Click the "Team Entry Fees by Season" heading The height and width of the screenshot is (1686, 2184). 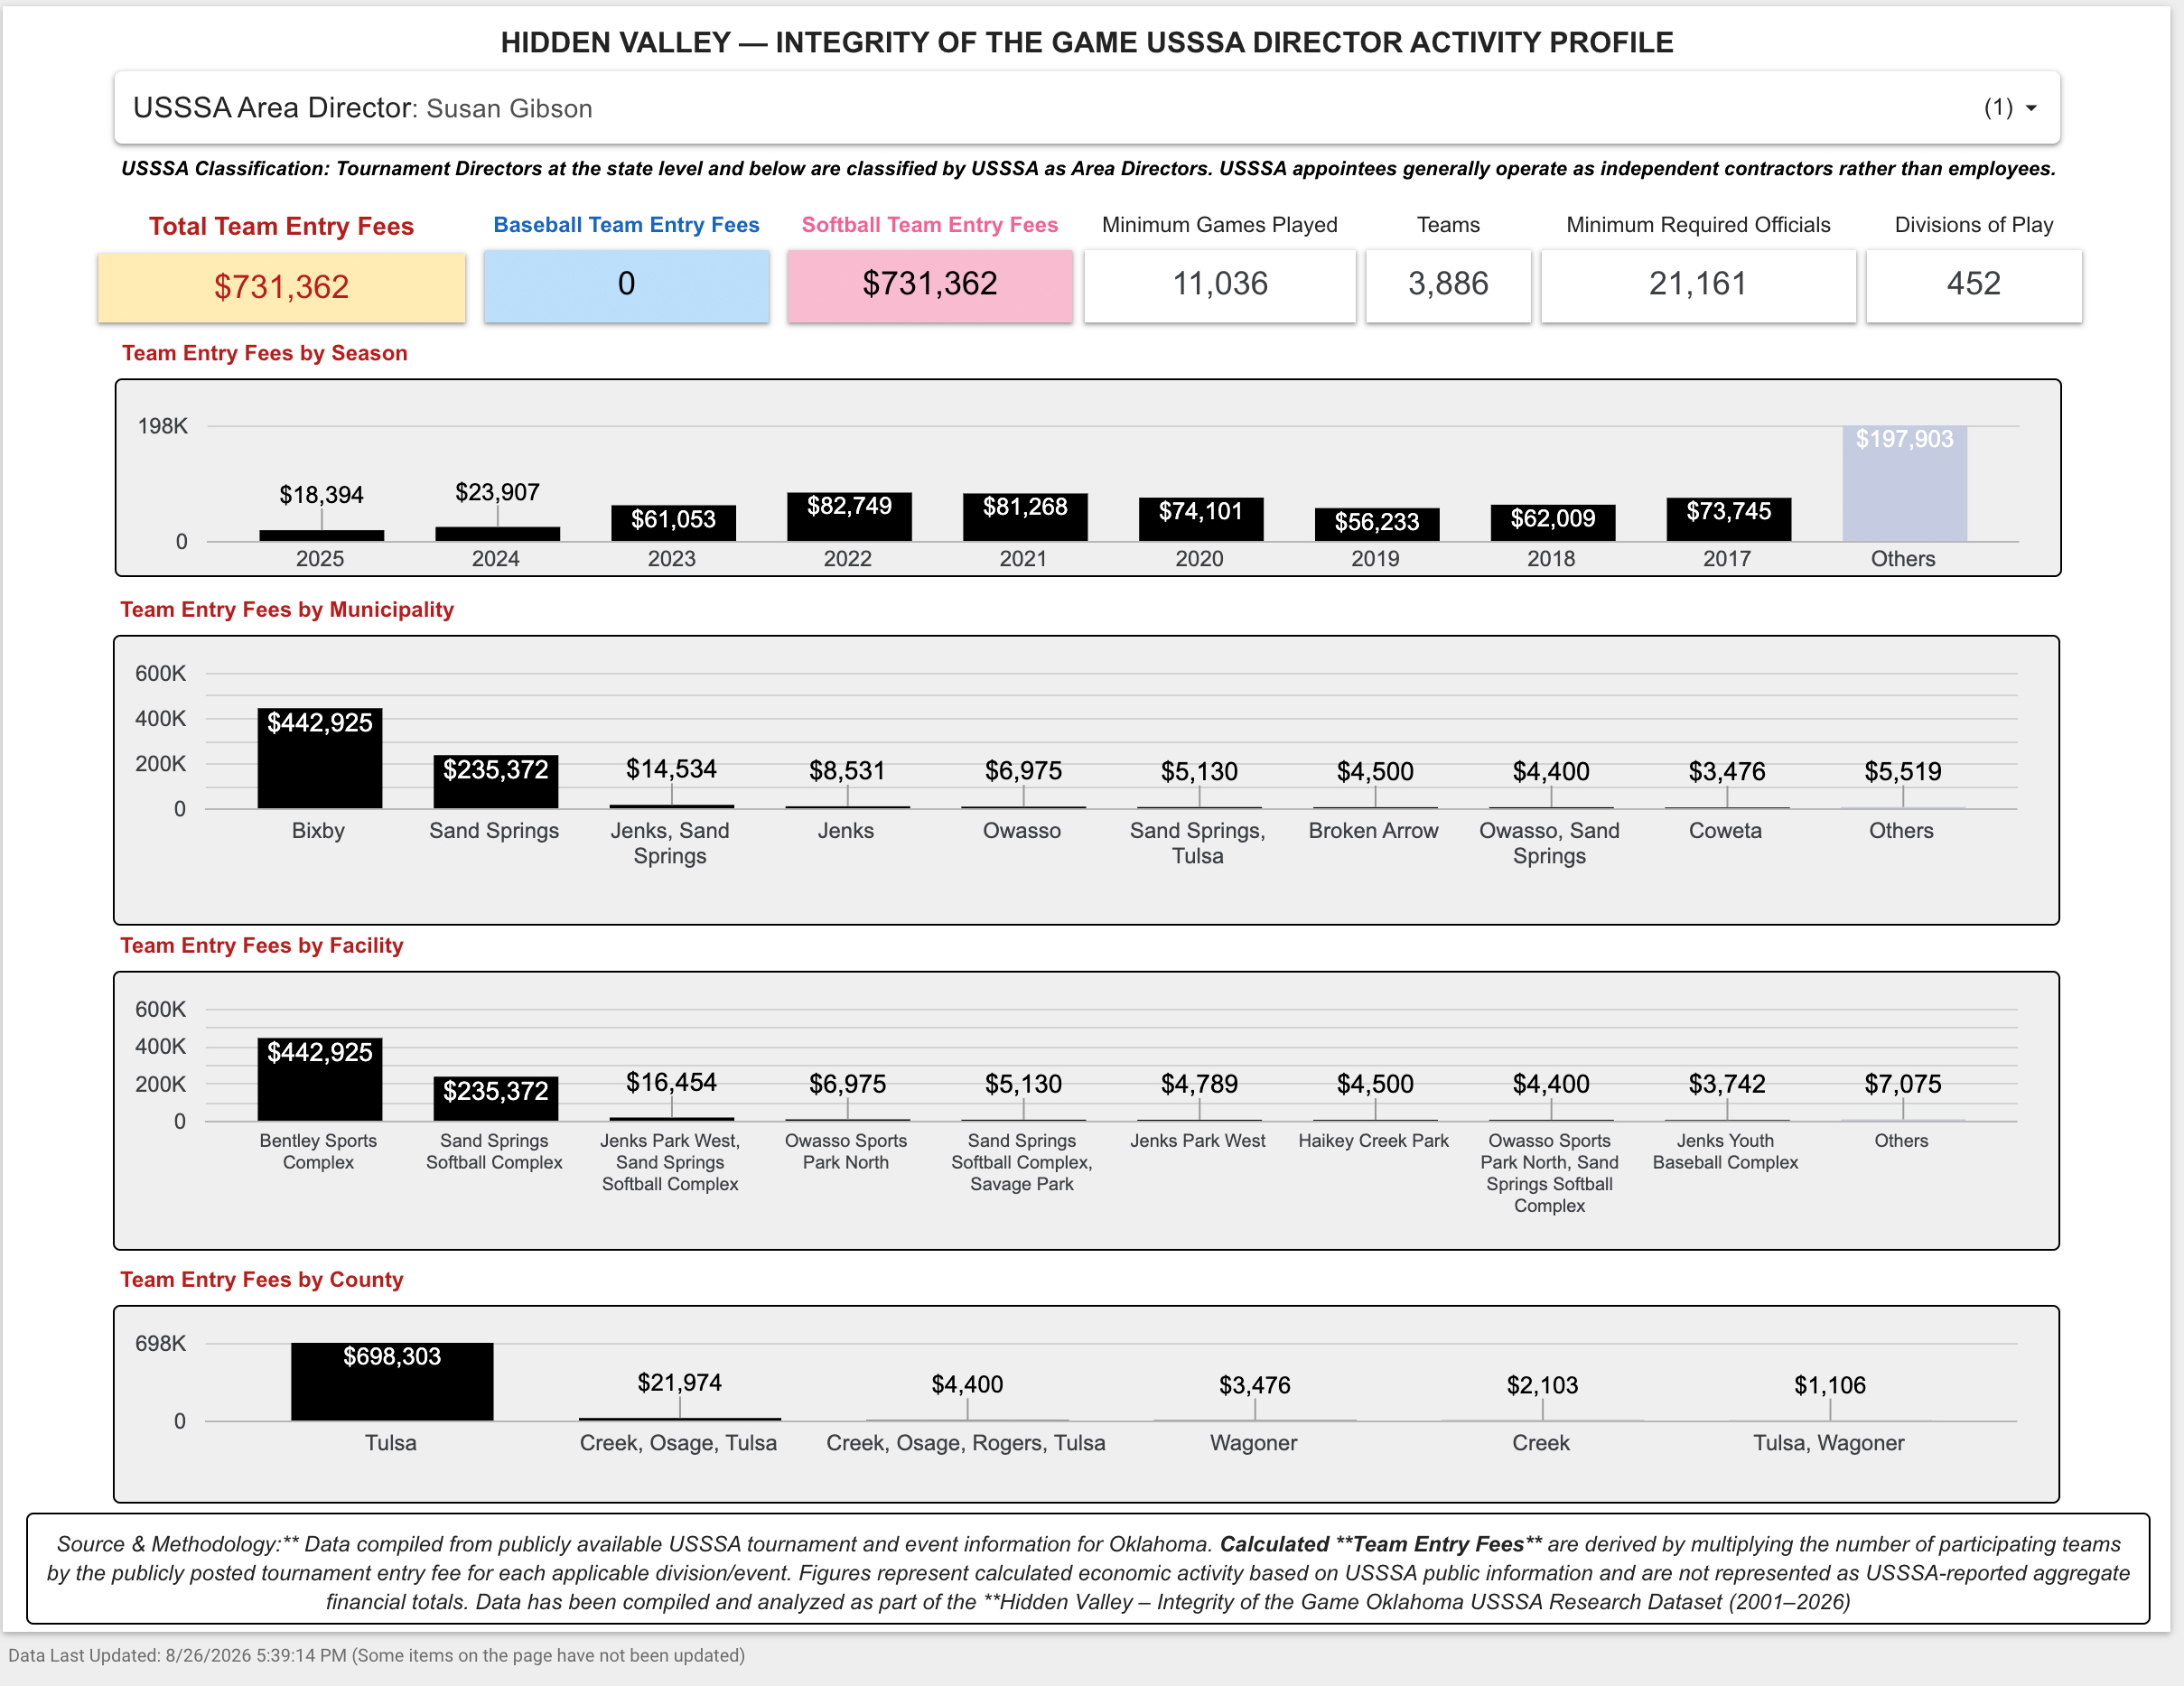coord(265,353)
